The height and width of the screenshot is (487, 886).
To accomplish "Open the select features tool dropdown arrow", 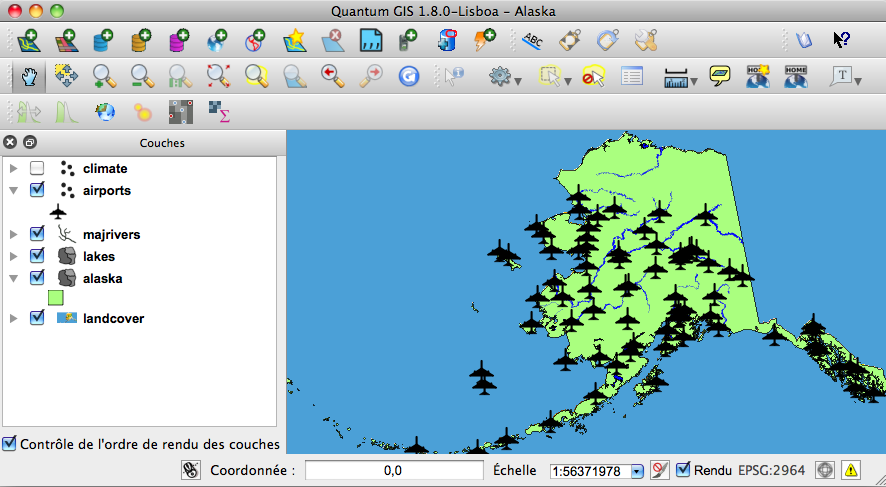I will [568, 81].
